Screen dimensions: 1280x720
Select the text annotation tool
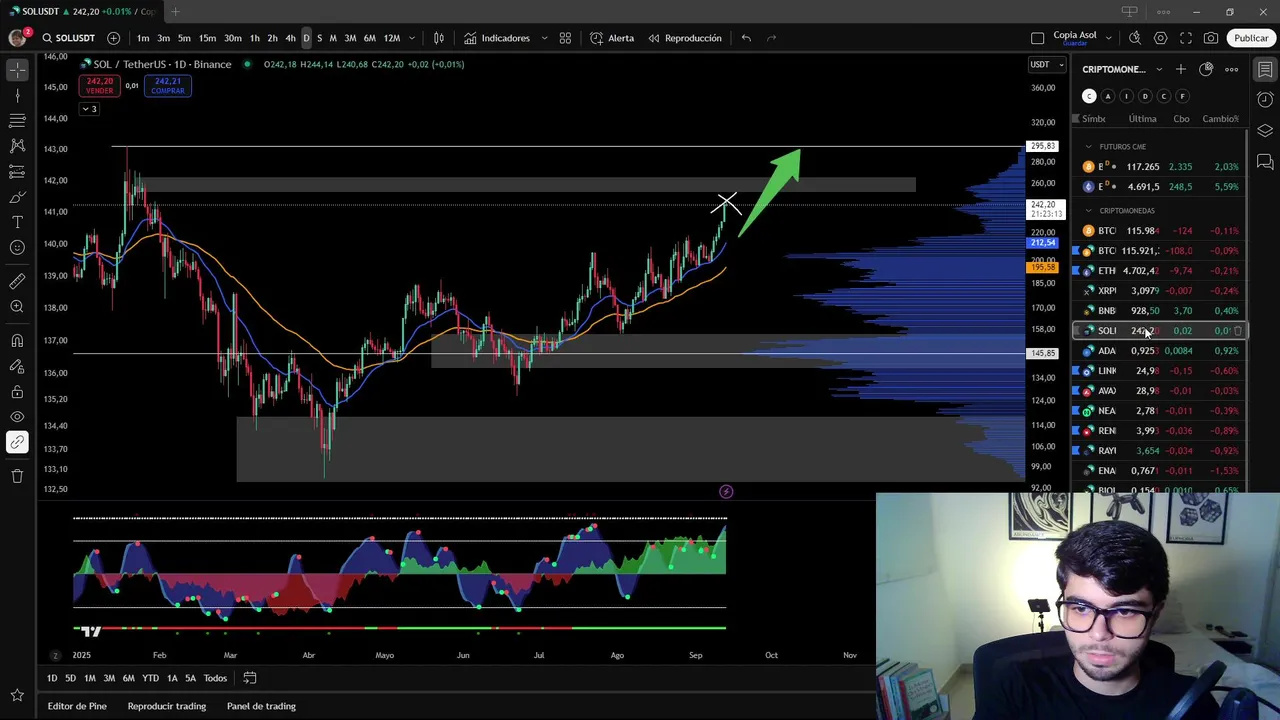[17, 222]
